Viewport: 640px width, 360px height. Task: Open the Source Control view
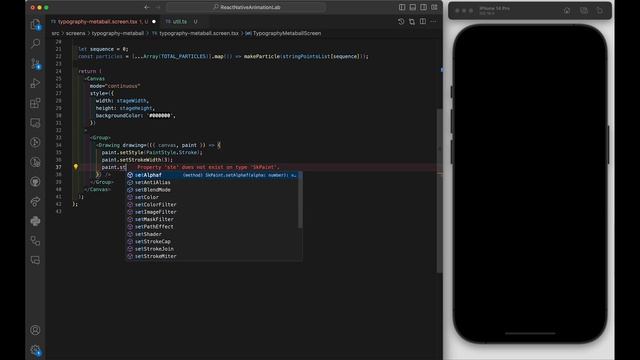point(36,63)
